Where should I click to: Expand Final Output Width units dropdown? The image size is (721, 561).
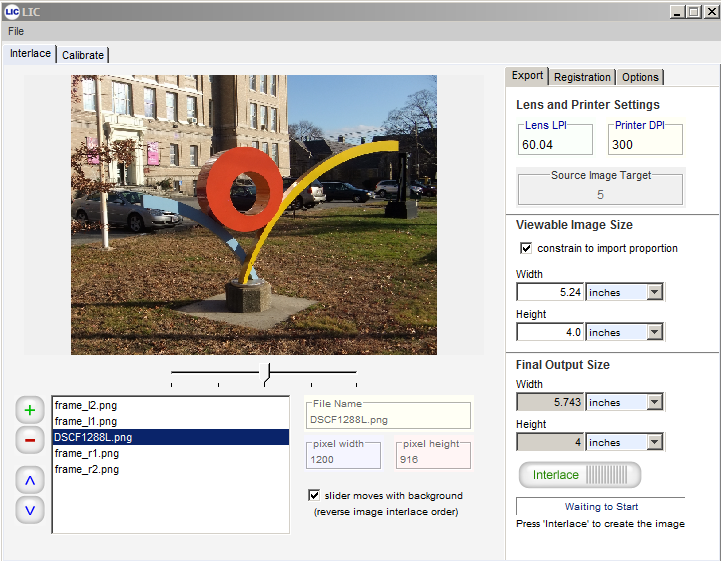[655, 402]
